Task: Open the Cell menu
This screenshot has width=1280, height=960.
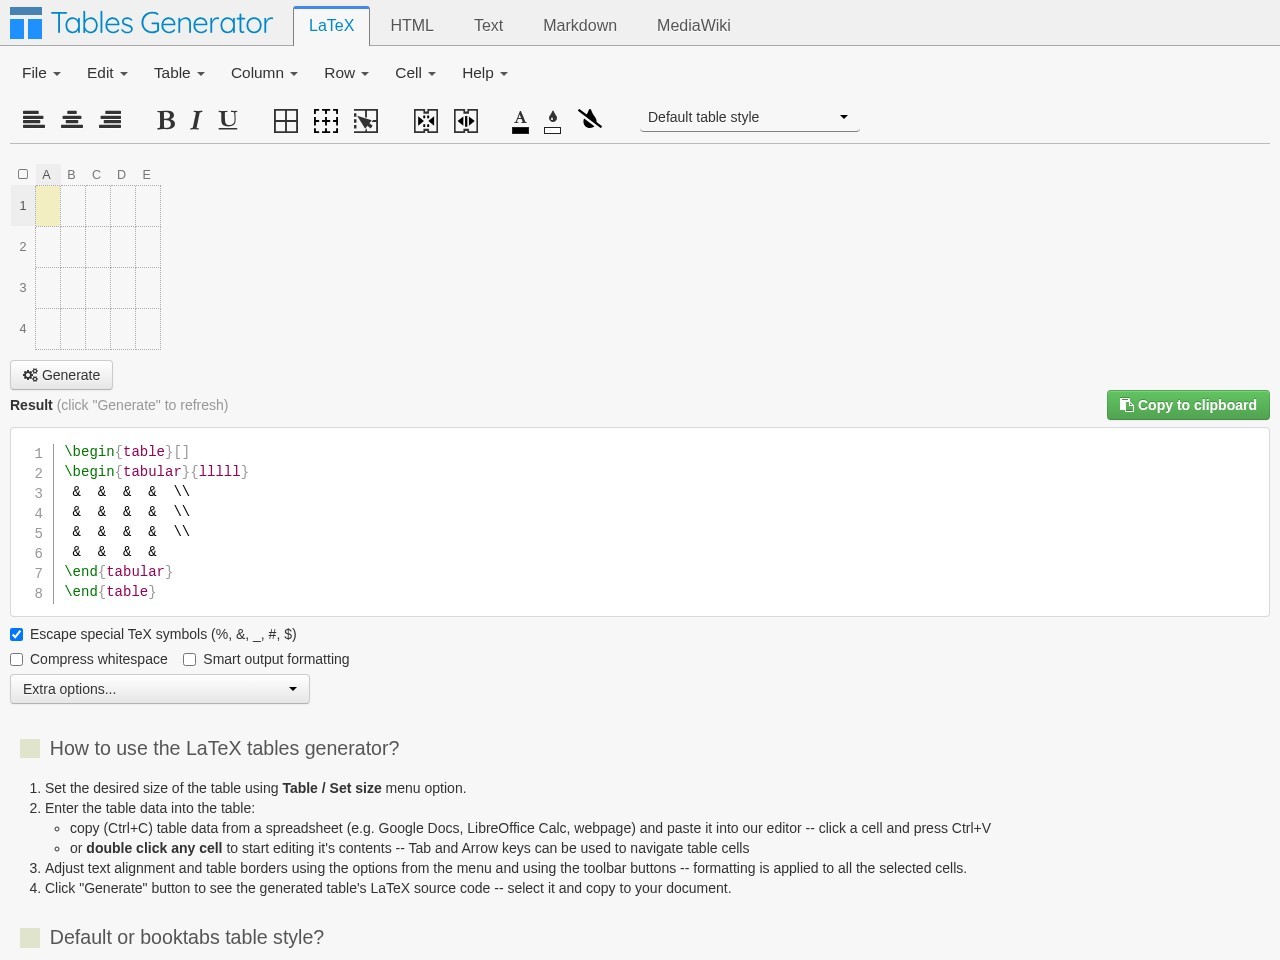Action: (415, 73)
